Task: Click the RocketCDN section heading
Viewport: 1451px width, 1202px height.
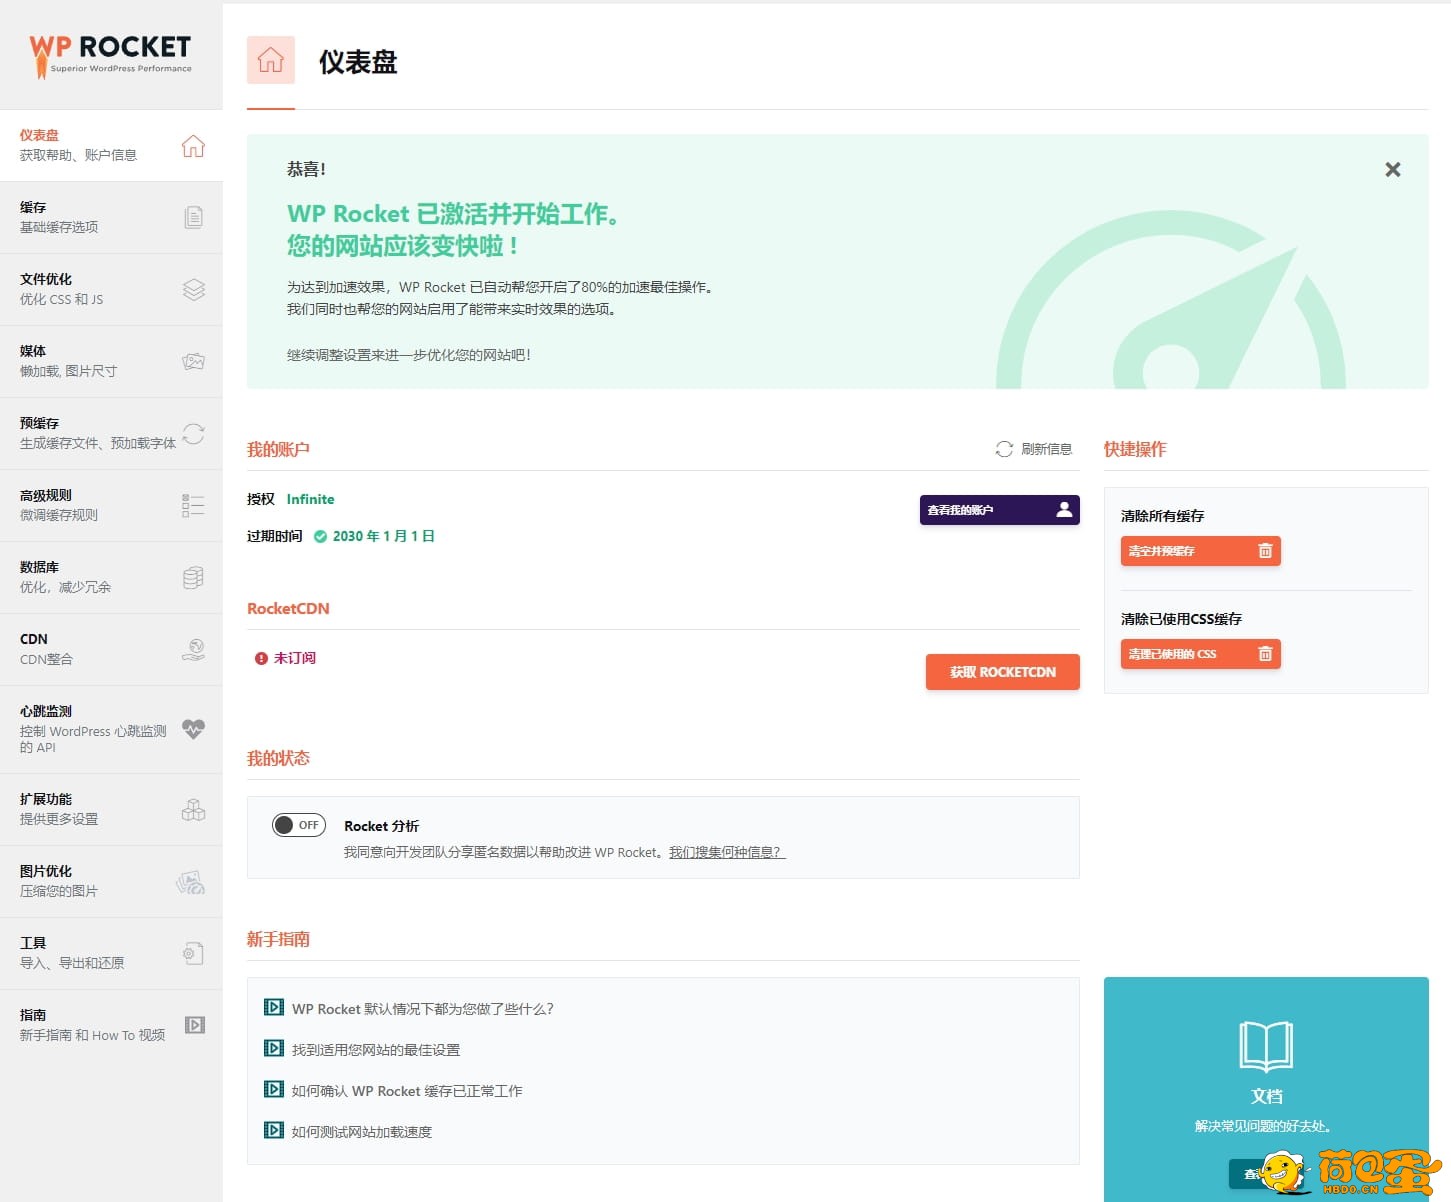Action: 288,608
